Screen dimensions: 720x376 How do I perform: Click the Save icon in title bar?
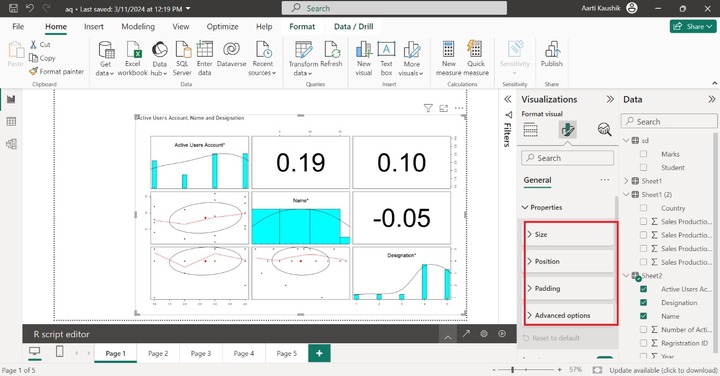tap(13, 8)
